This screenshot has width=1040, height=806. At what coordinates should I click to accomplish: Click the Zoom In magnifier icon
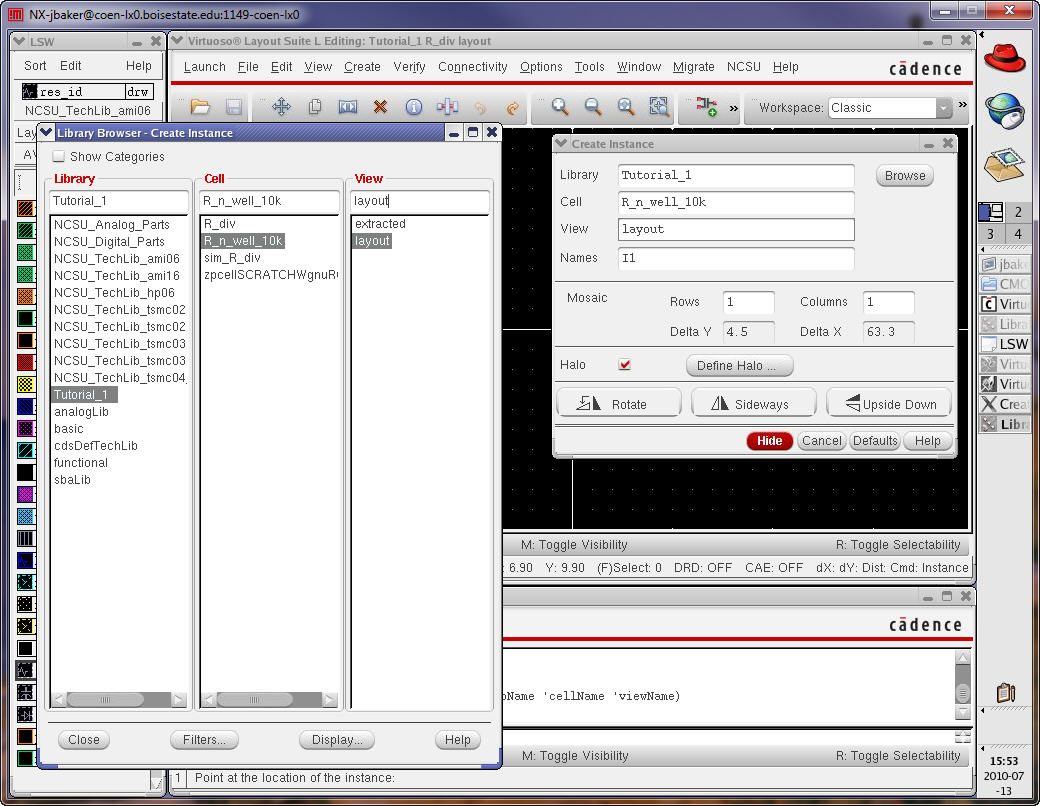click(560, 107)
